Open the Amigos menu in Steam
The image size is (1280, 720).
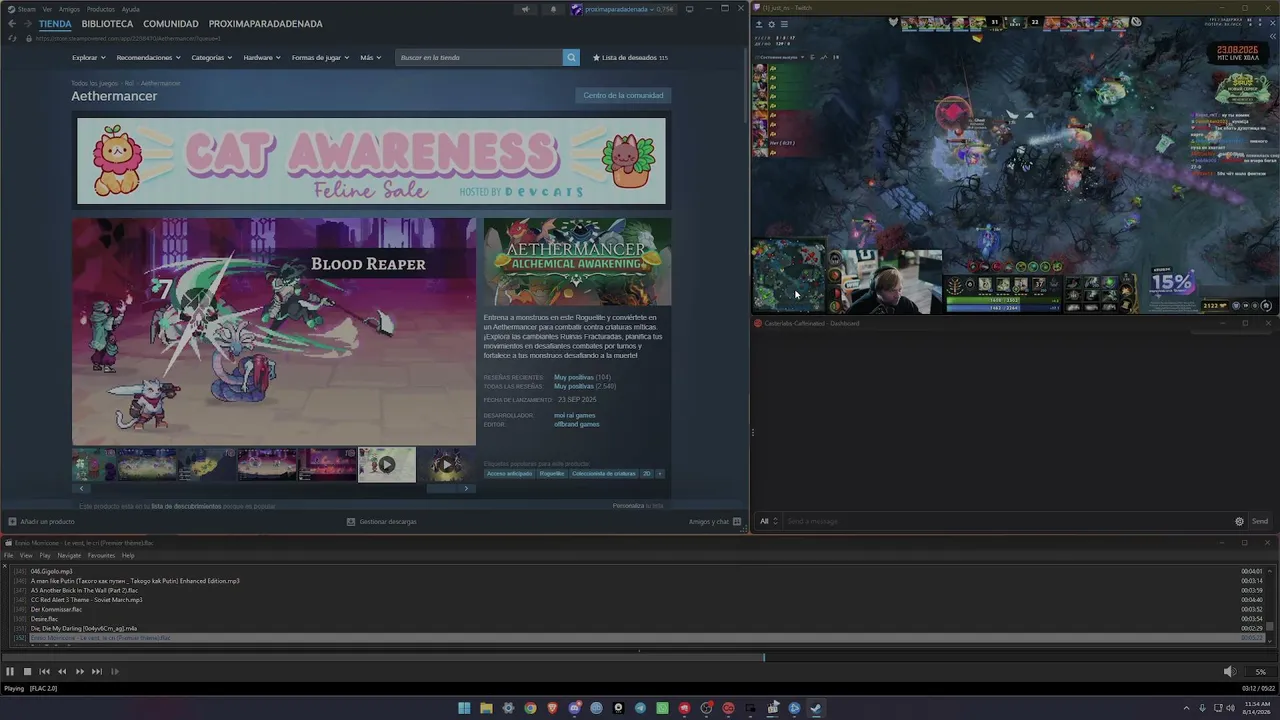coord(69,9)
